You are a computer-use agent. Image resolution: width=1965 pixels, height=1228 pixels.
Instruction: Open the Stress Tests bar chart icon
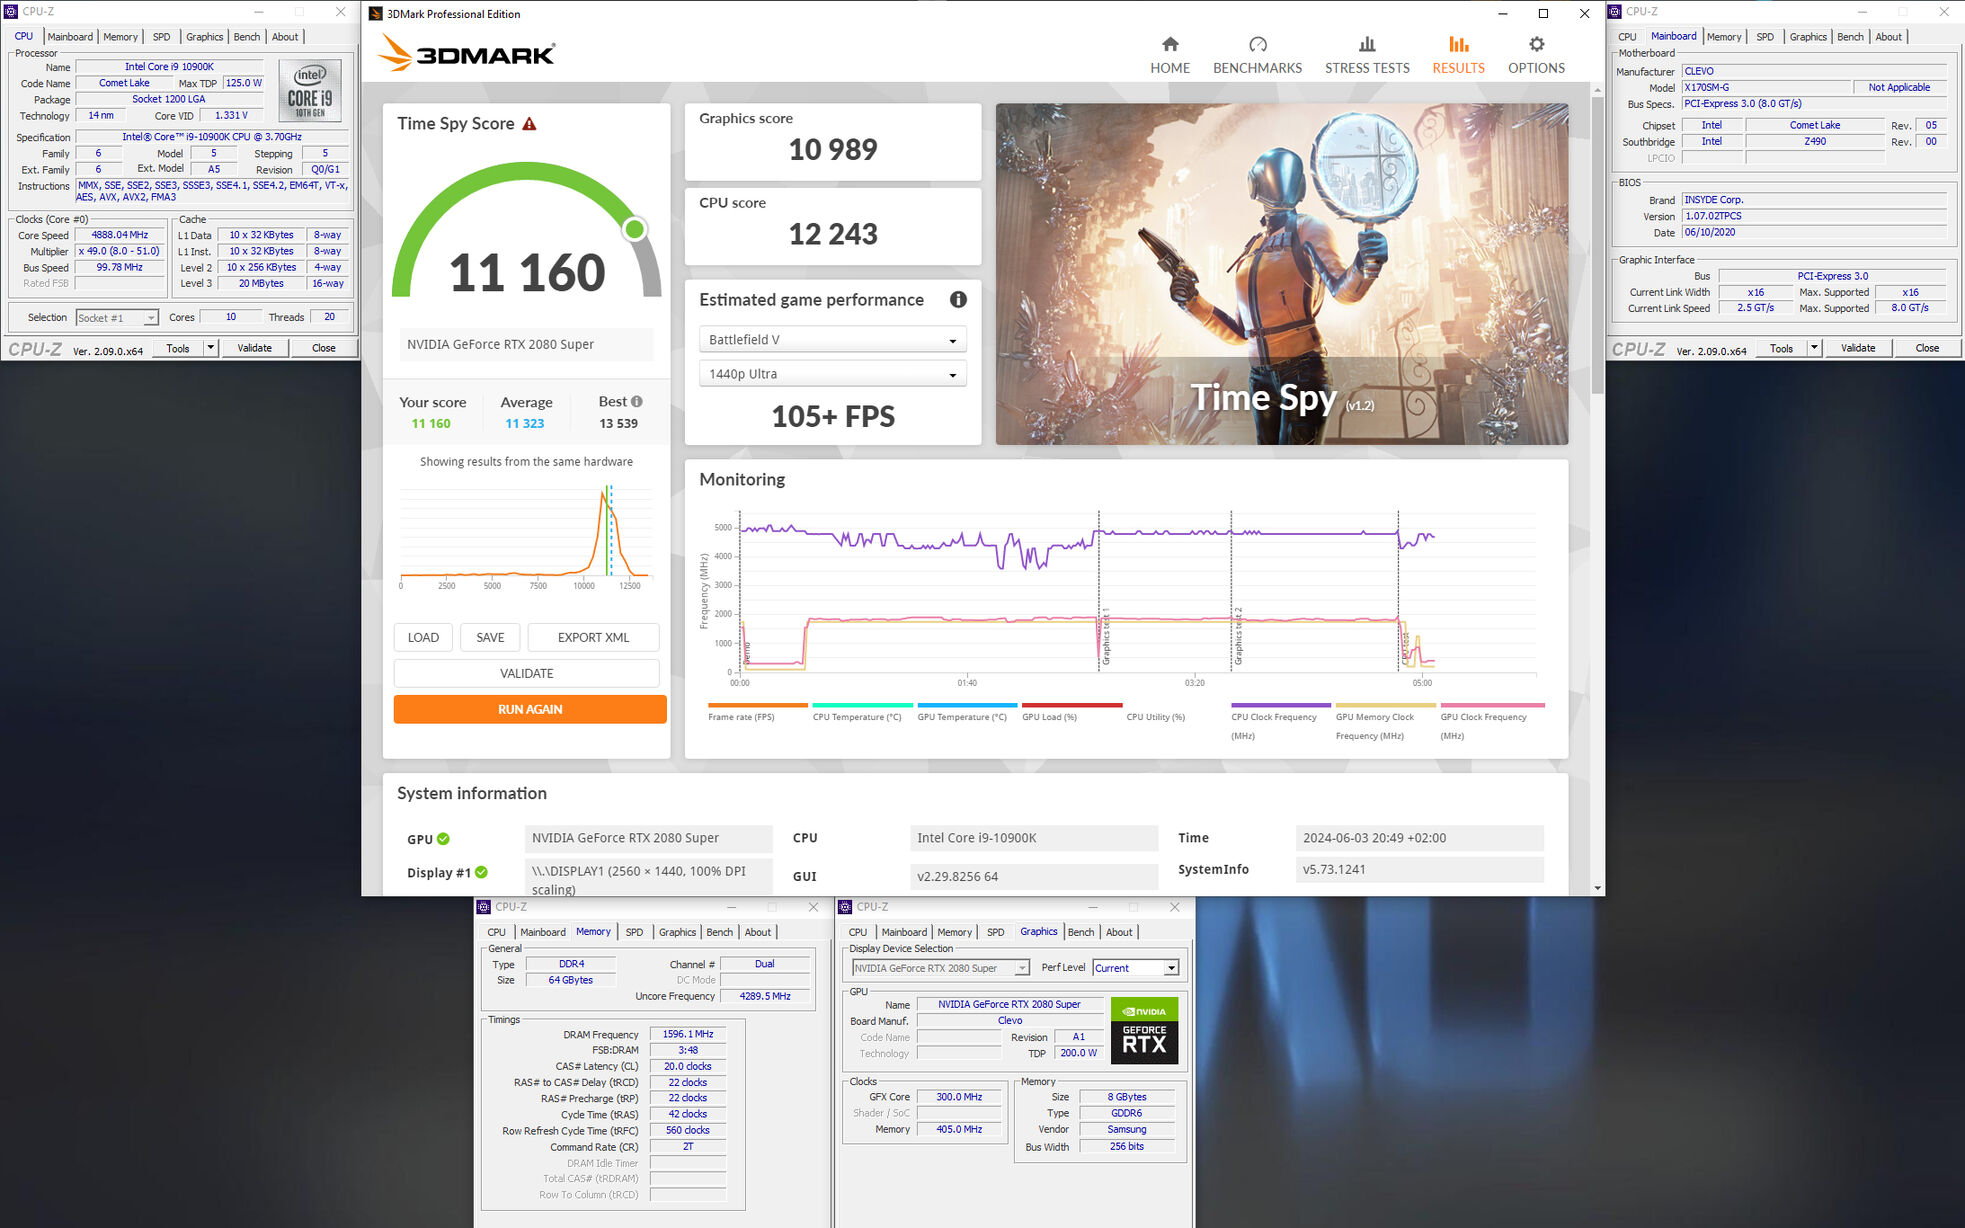pyautogui.click(x=1367, y=45)
